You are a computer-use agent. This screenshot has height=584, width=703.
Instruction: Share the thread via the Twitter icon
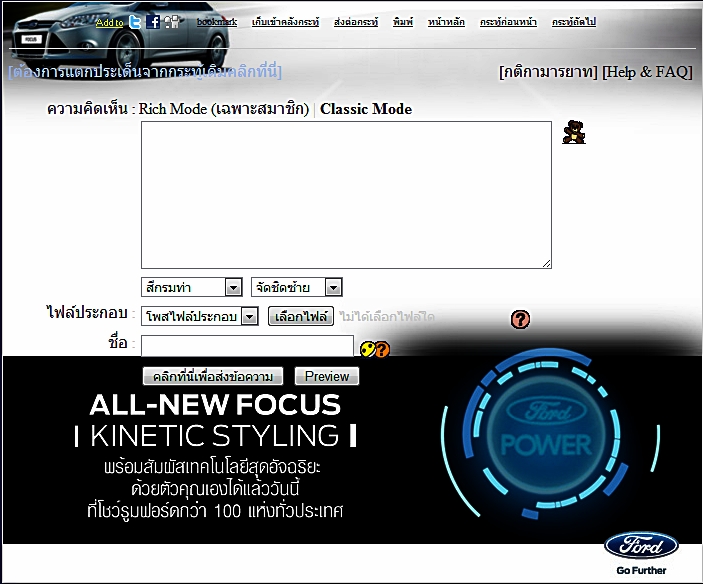point(135,22)
